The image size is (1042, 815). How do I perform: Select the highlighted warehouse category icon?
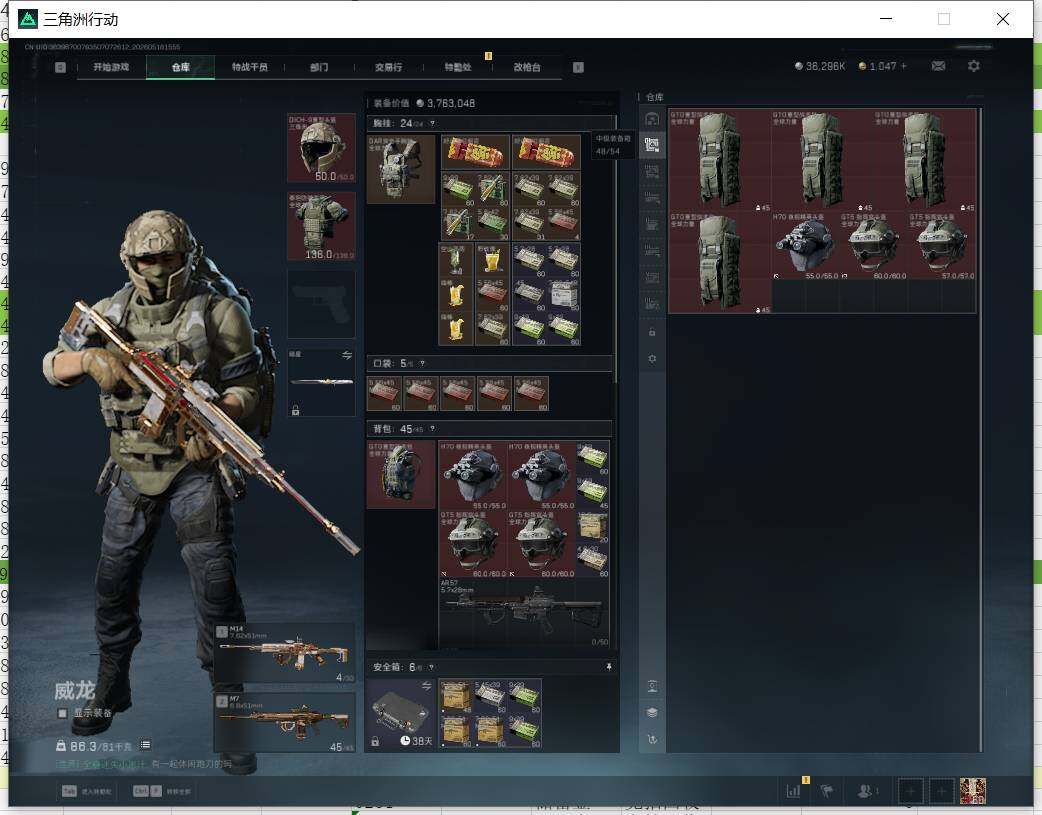[652, 145]
